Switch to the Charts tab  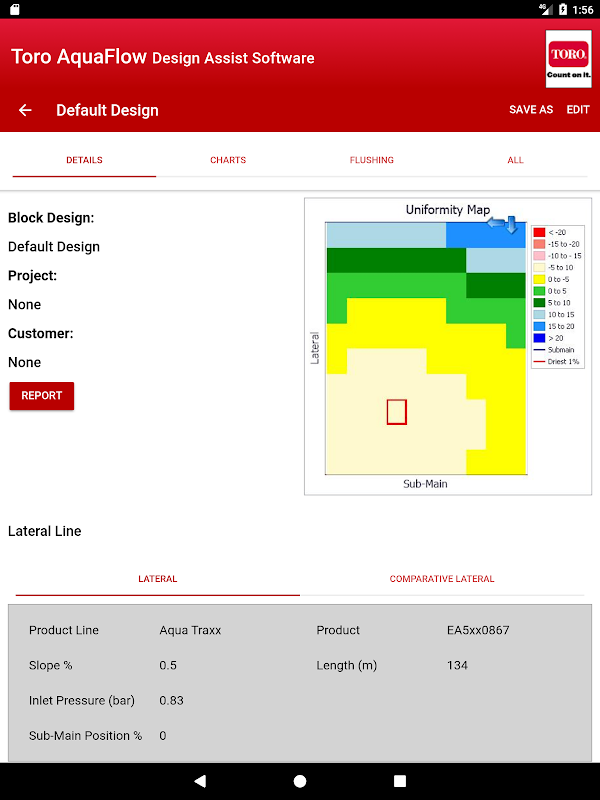click(x=228, y=160)
